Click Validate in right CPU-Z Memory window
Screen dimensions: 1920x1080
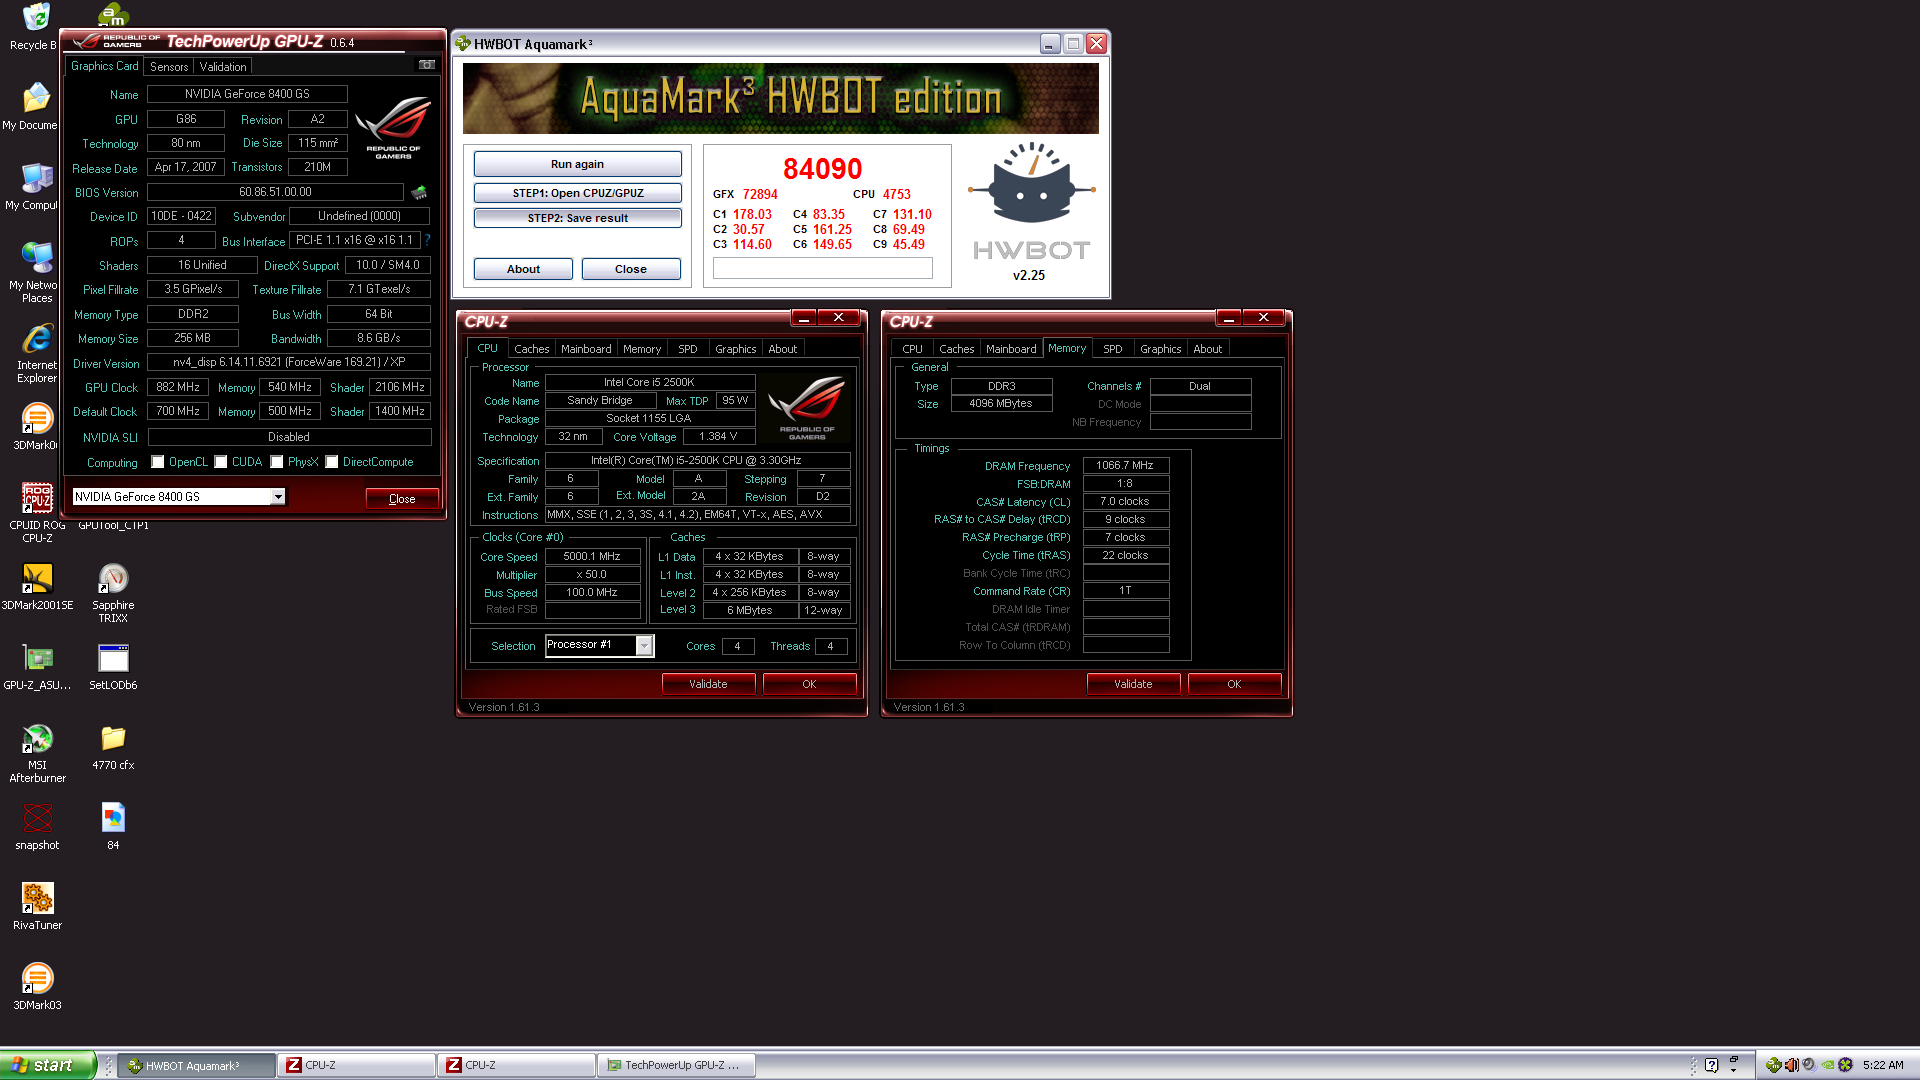tap(1133, 684)
